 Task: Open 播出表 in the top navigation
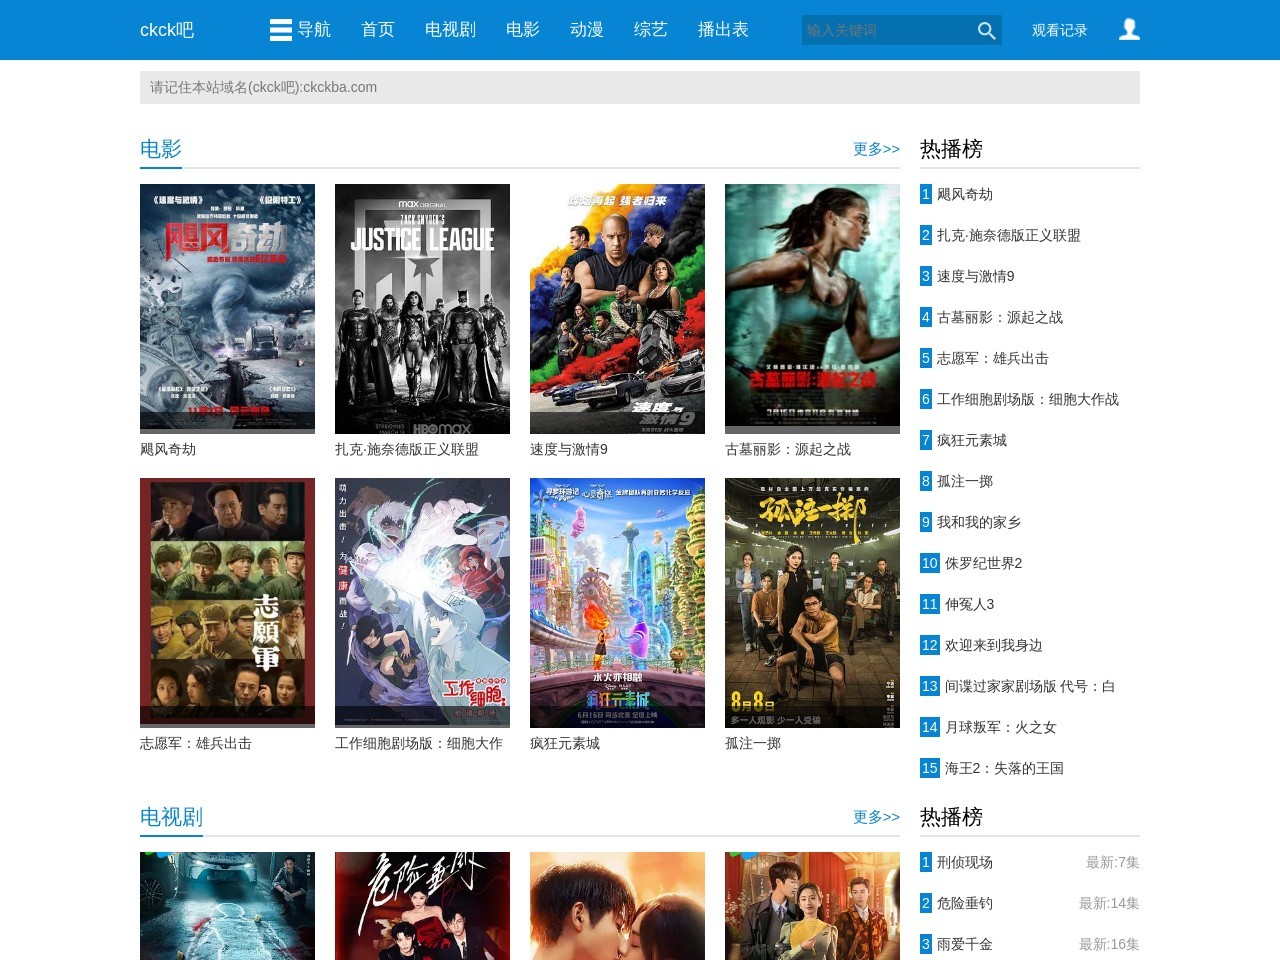tap(723, 30)
